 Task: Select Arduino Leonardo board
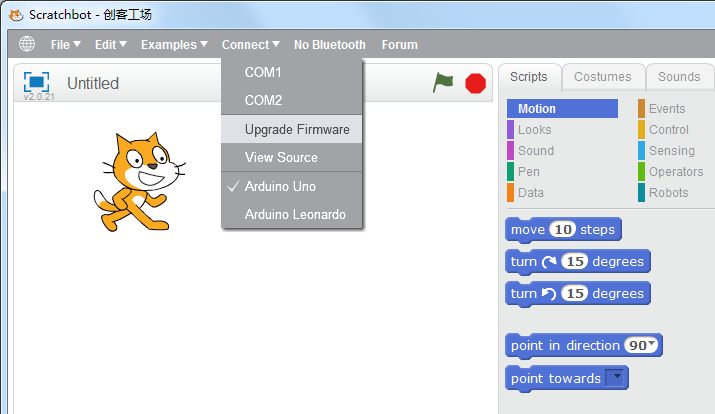[x=292, y=214]
